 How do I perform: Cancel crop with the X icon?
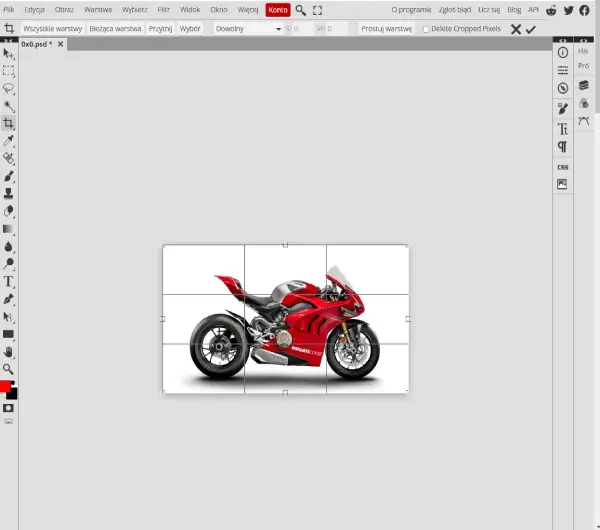516,29
